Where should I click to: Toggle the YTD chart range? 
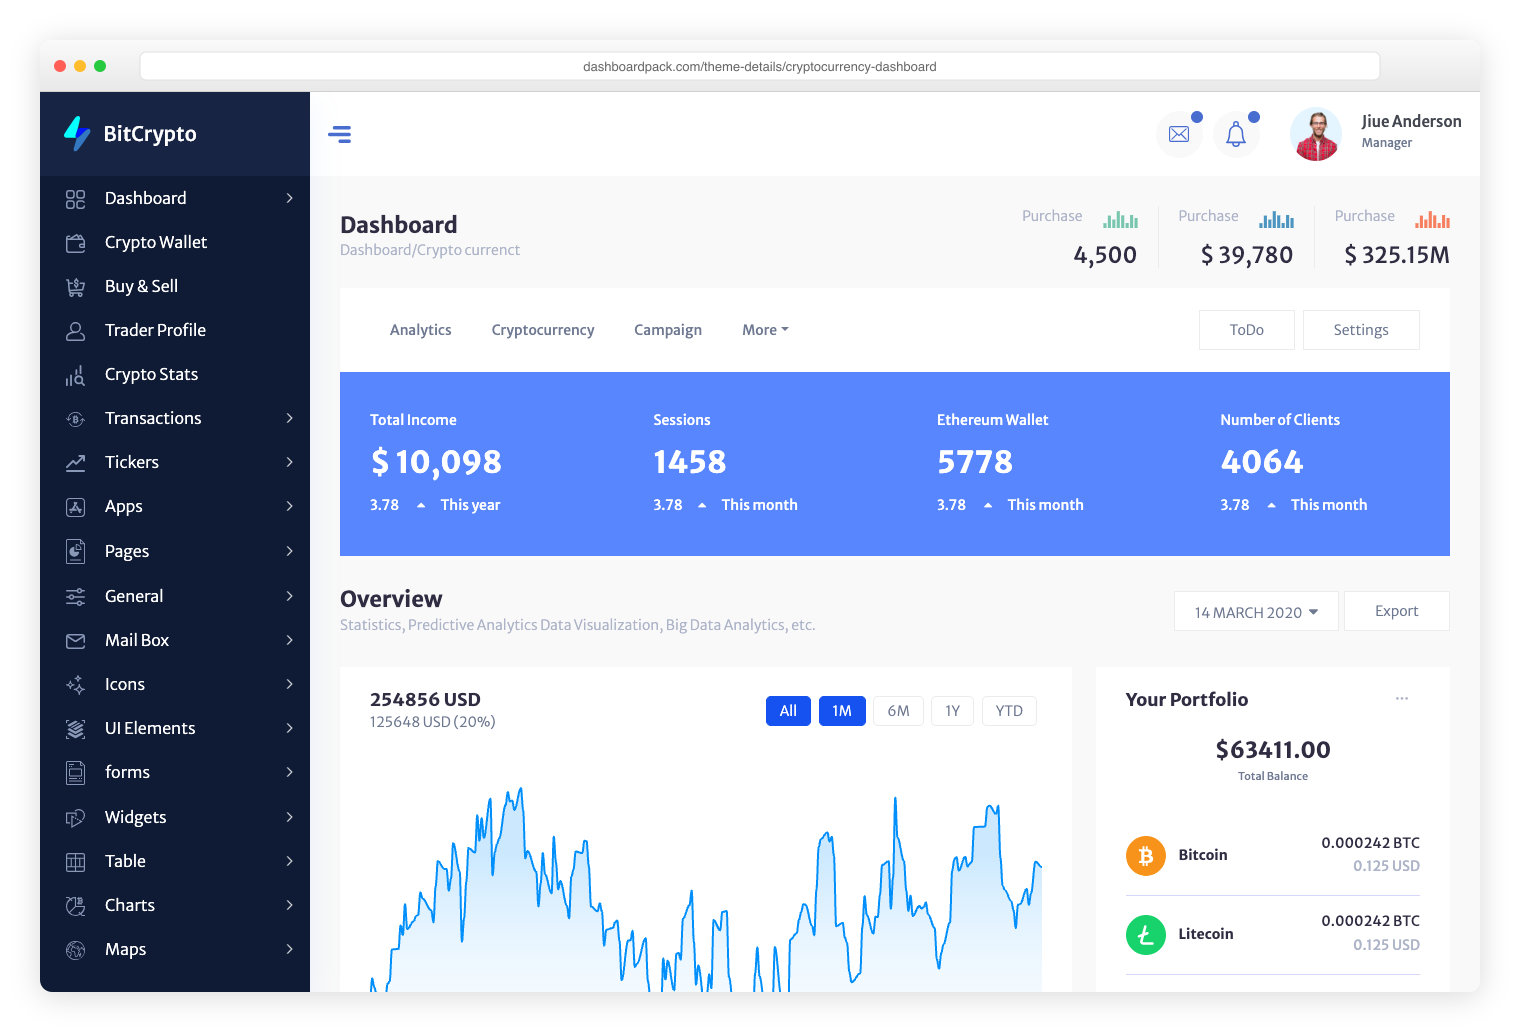tap(1009, 711)
